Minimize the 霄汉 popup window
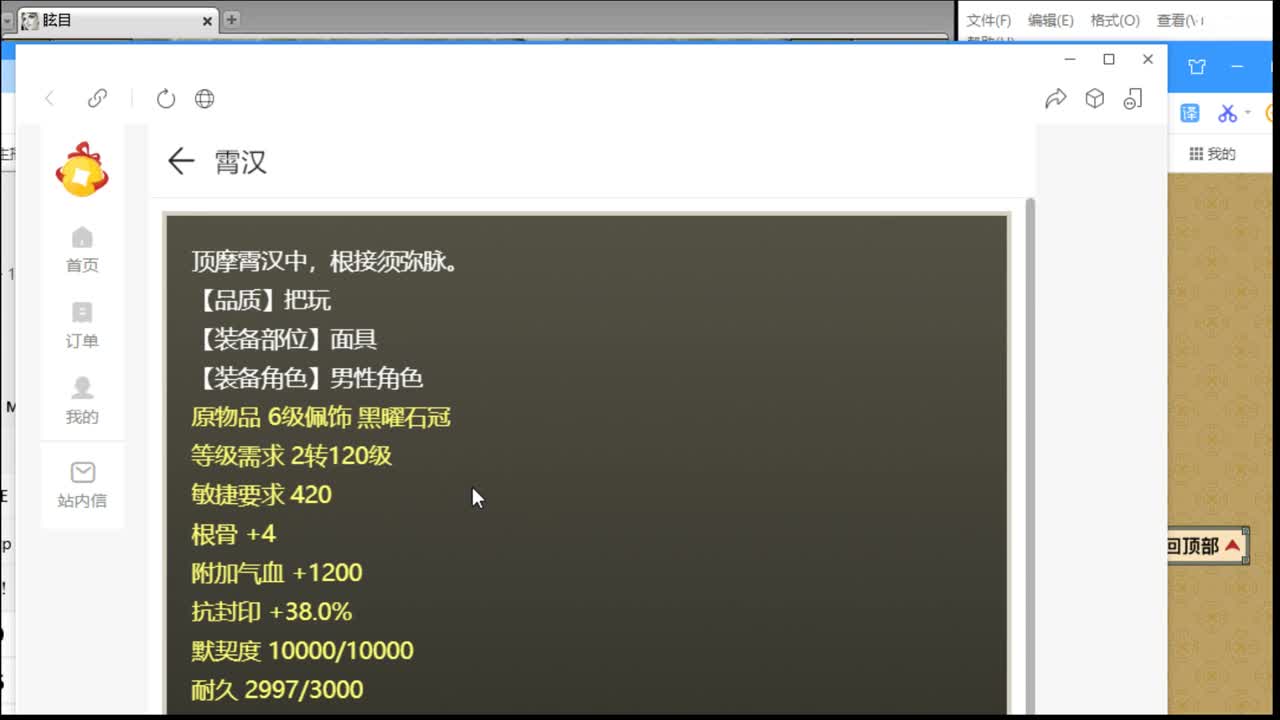The image size is (1280, 720). click(1070, 60)
